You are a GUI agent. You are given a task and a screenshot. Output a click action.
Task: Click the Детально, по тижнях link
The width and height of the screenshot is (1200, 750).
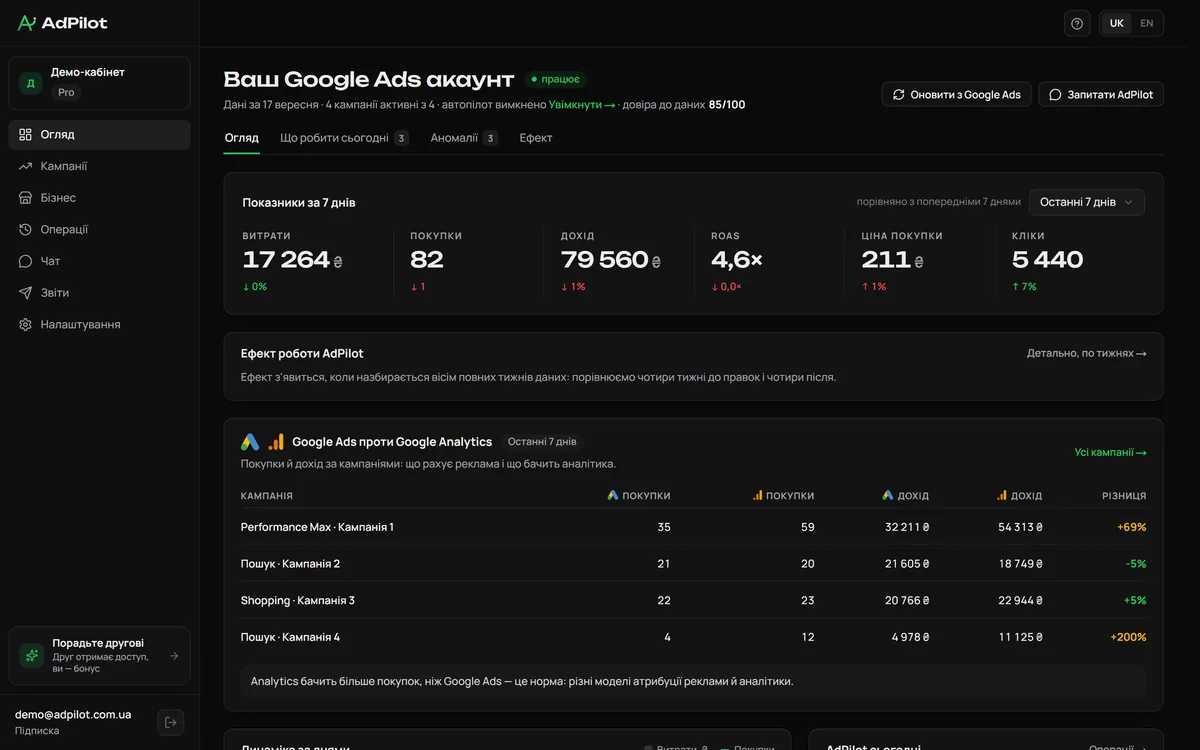coord(1087,353)
